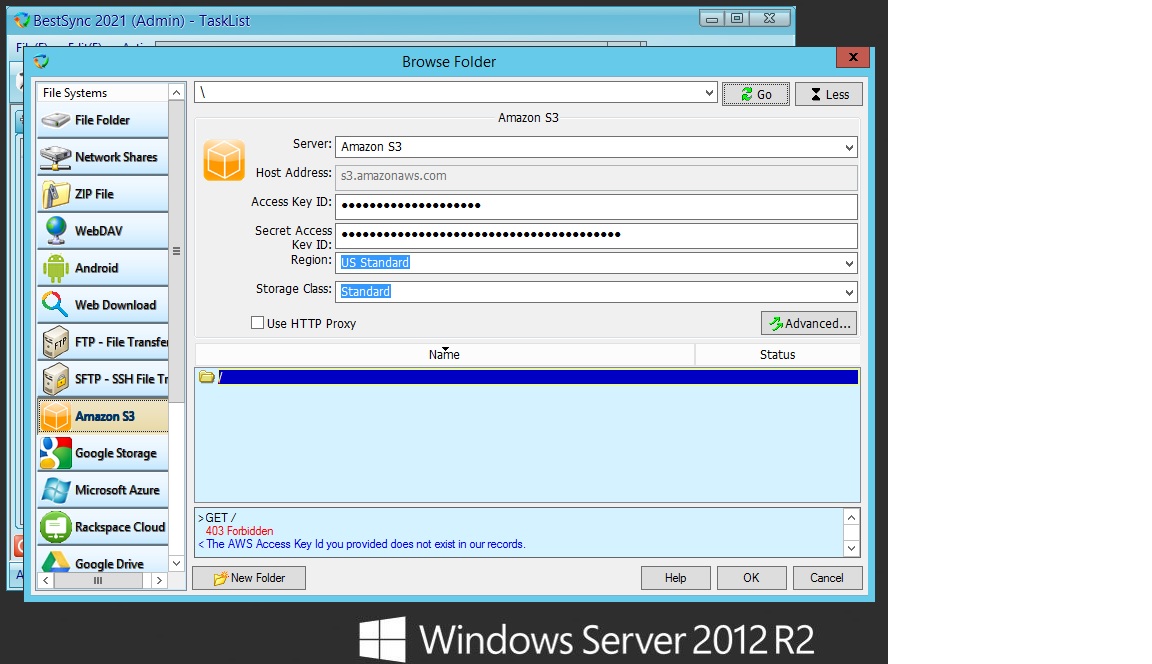The height and width of the screenshot is (664, 1152).
Task: Minimize the BestSync TaskList window
Action: (712, 18)
